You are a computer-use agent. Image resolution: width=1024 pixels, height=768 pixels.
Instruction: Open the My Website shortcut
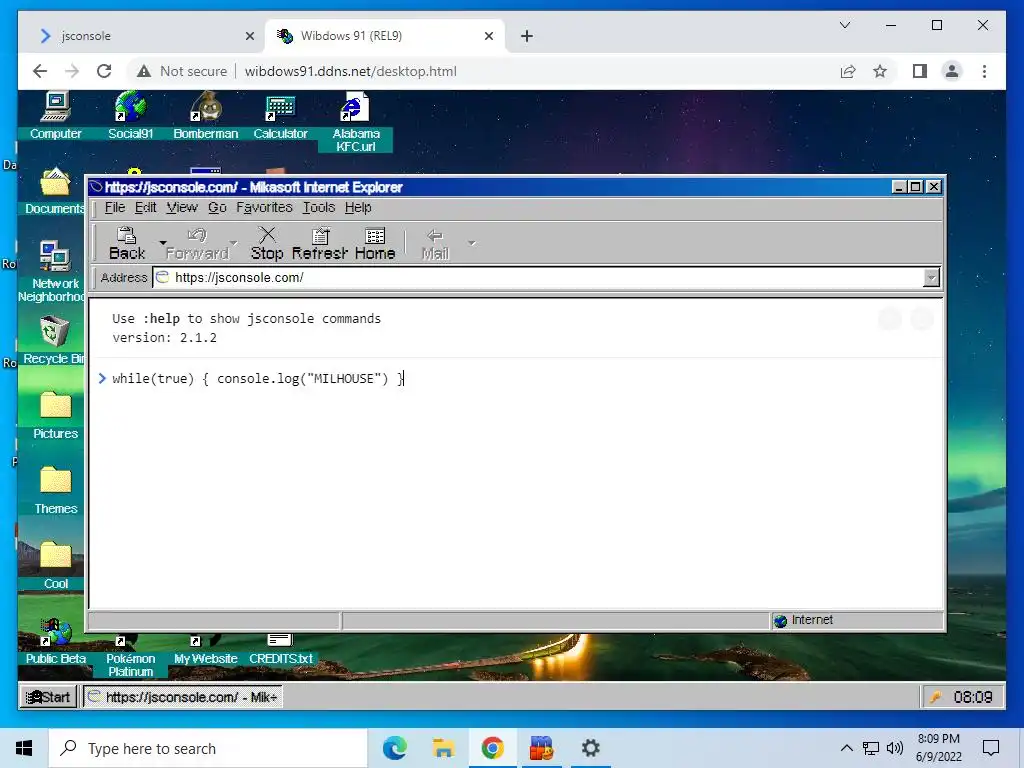(206, 650)
